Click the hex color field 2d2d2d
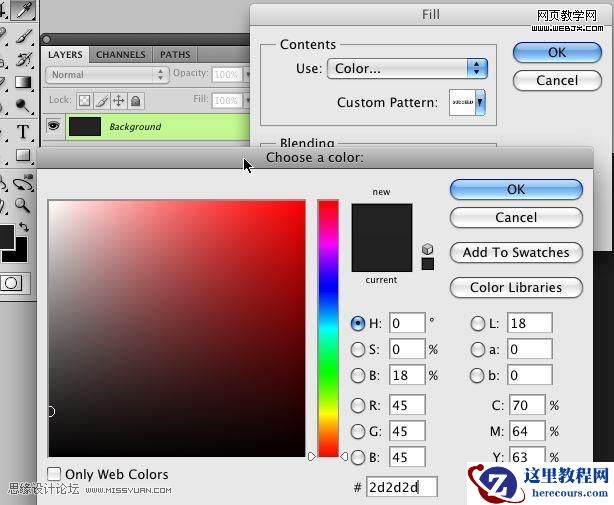The image size is (614, 505). point(402,487)
